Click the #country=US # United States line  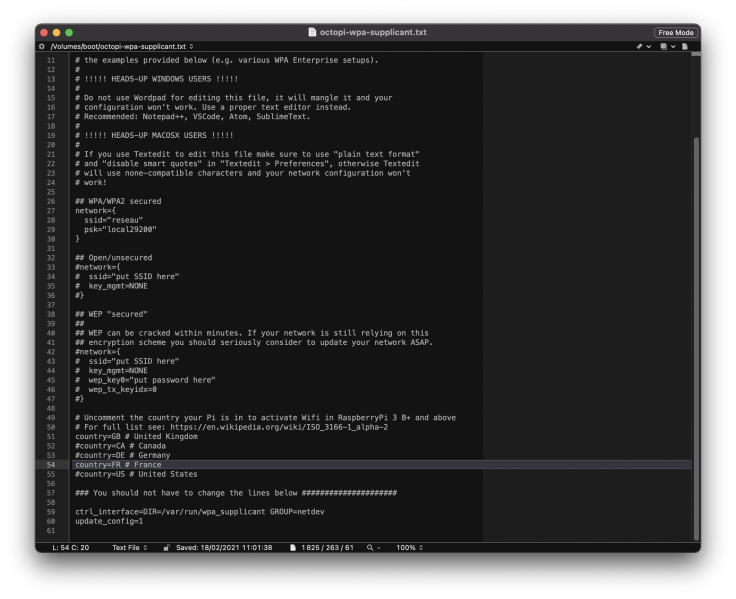click(136, 474)
